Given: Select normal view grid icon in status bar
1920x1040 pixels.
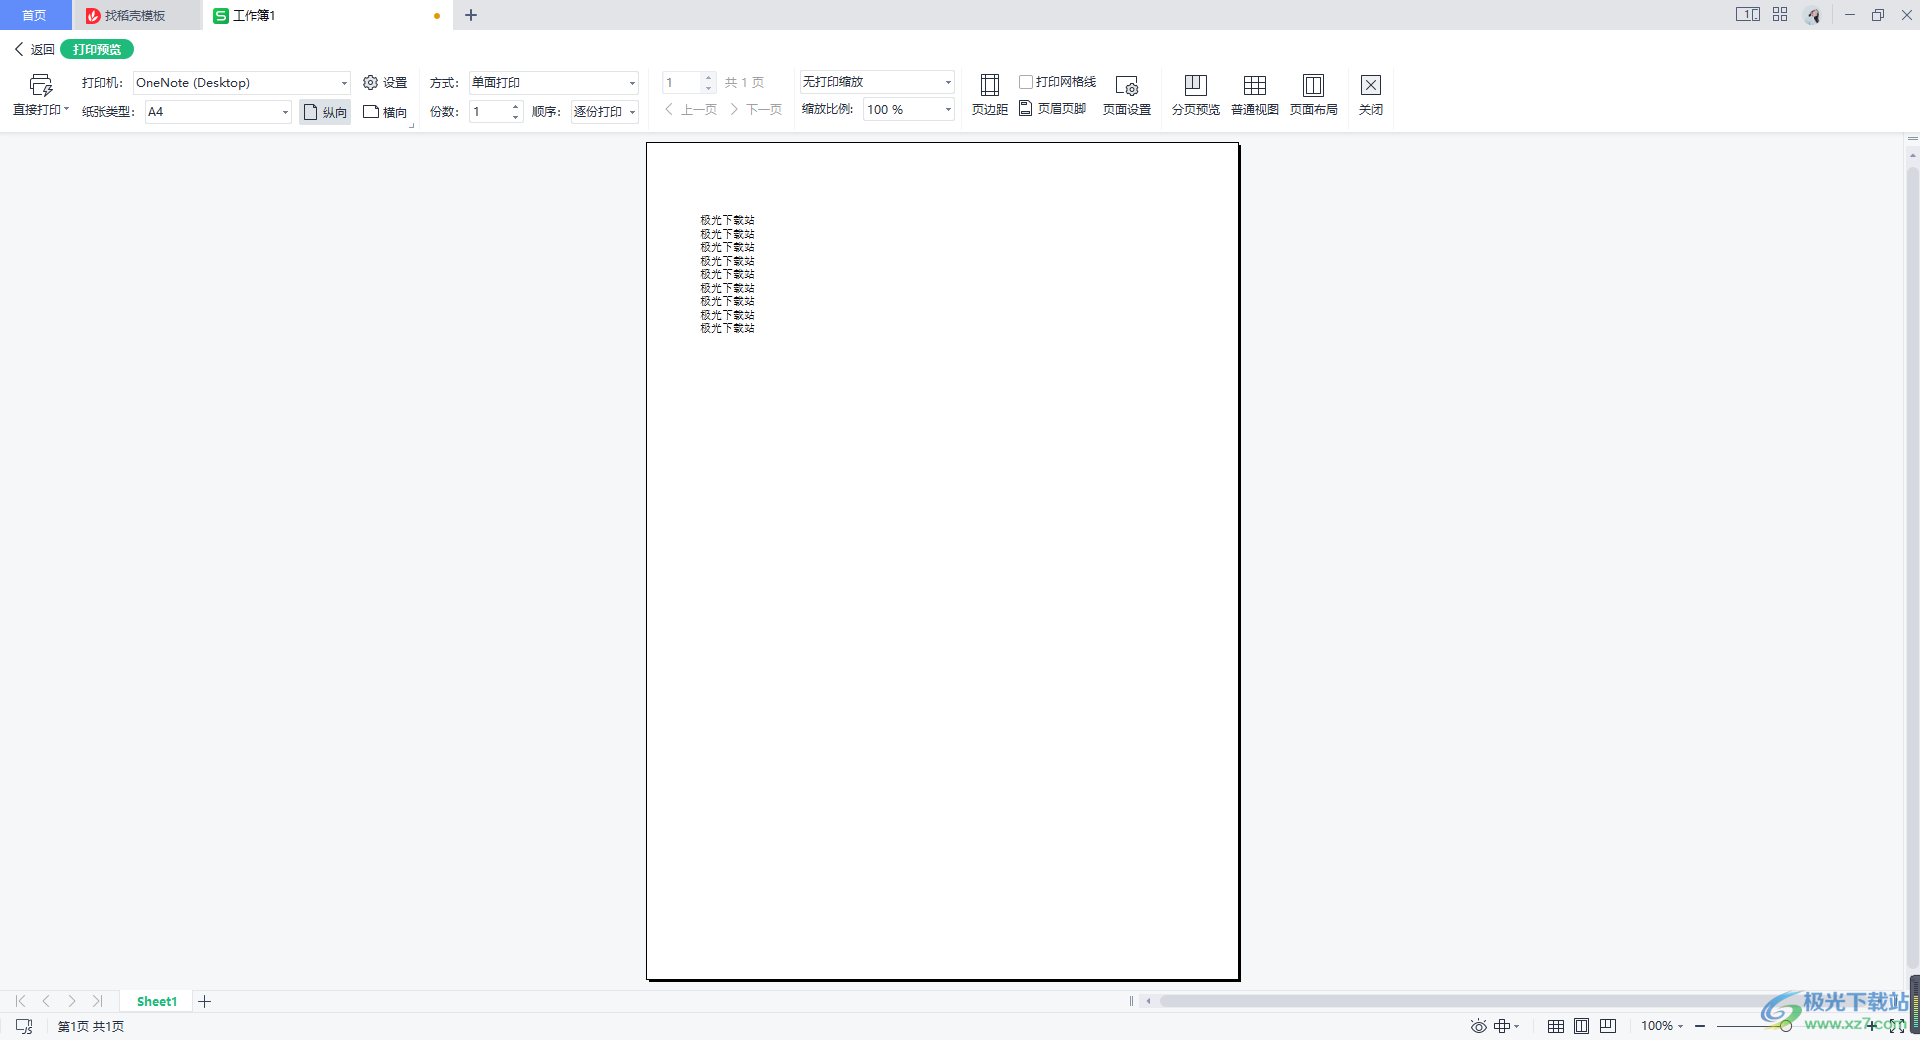Looking at the screenshot, I should click(1556, 1026).
